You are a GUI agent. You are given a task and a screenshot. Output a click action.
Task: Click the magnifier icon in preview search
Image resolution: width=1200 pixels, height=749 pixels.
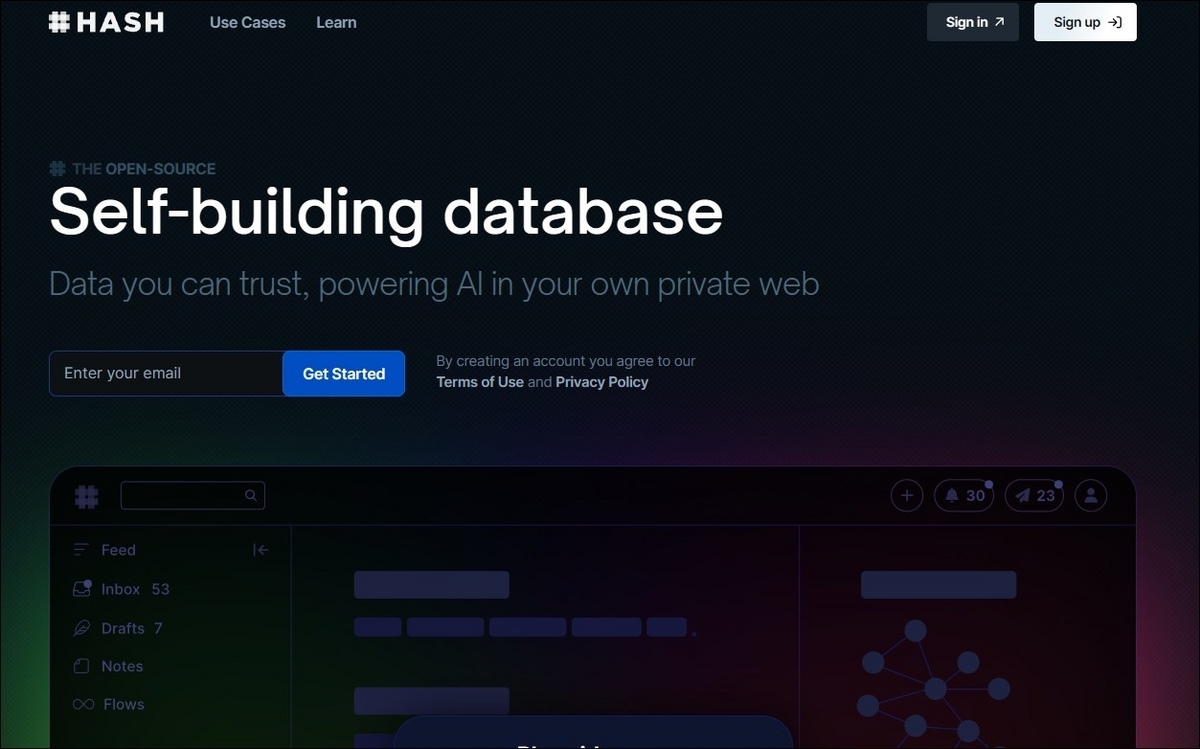click(251, 495)
